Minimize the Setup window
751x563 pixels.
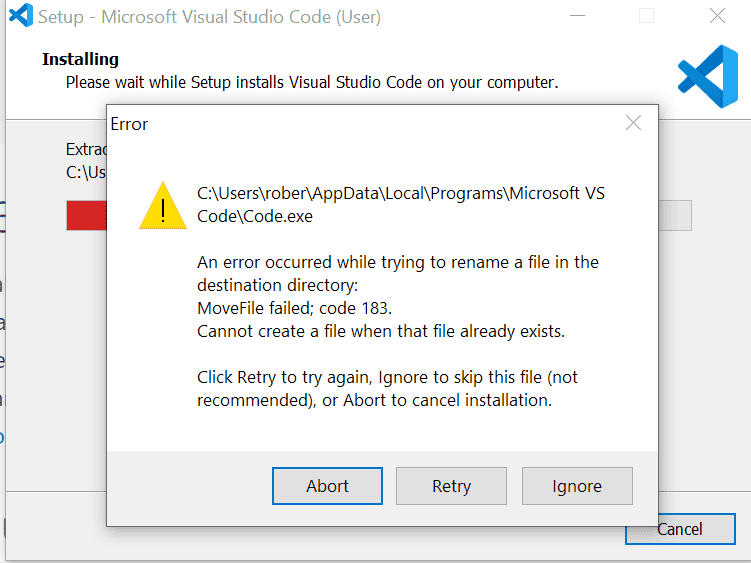(577, 17)
